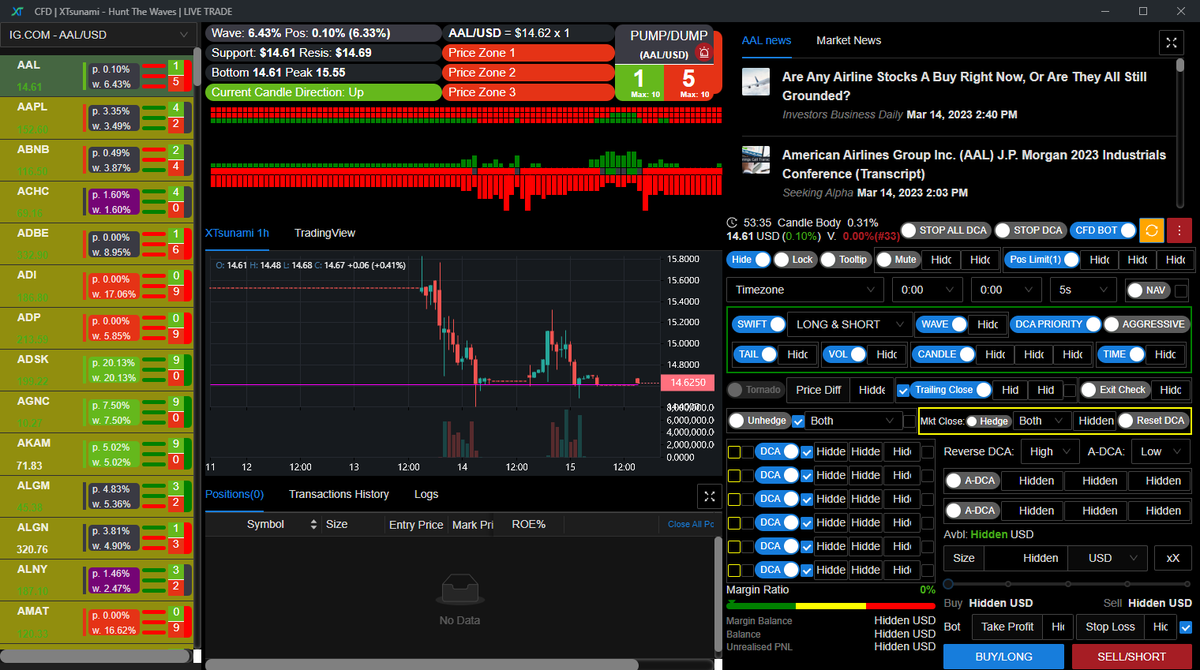
Task: Click the BUY/LONG button
Action: click(x=1002, y=657)
